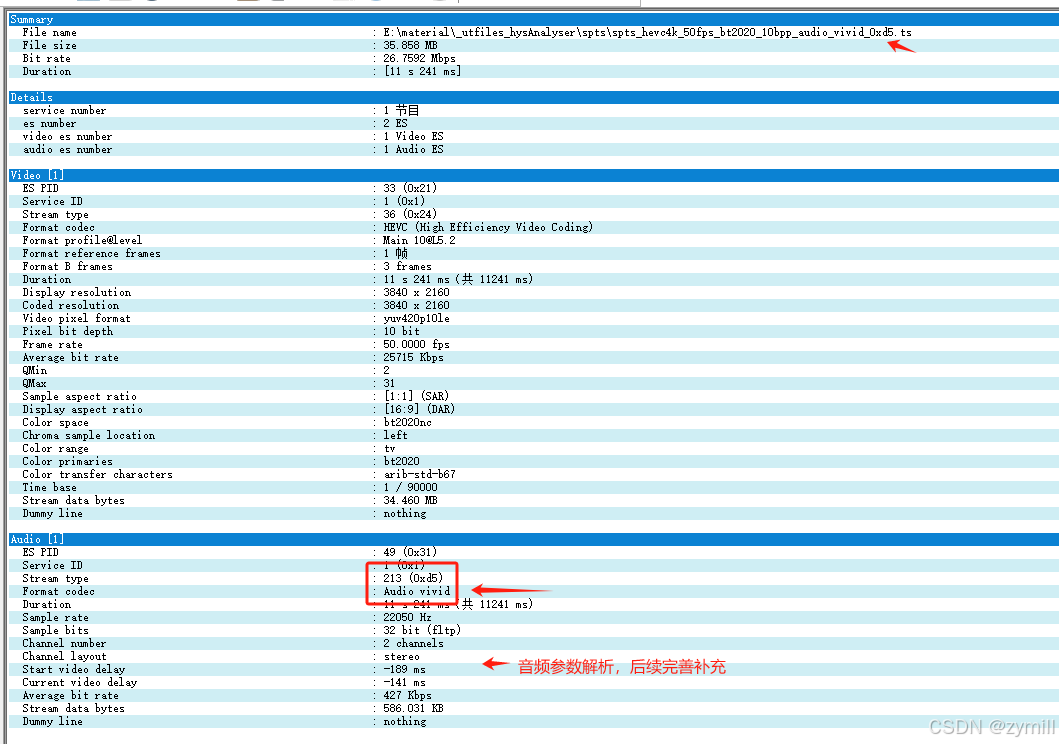Click the Color transfer characters label

pos(97,475)
